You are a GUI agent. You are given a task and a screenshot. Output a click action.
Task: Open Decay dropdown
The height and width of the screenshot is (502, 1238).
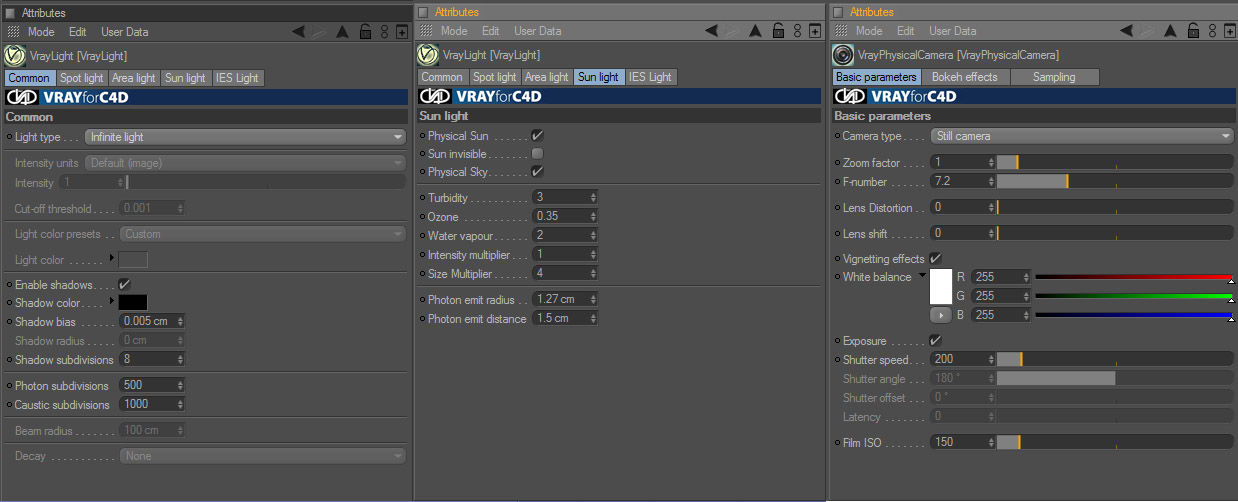coord(262,456)
